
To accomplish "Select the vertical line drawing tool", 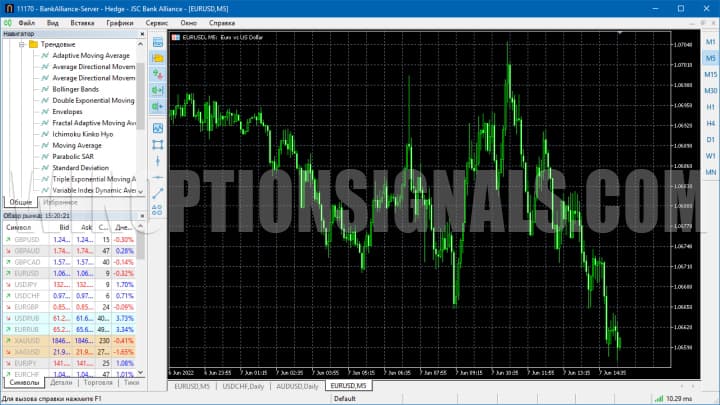I will tap(157, 160).
